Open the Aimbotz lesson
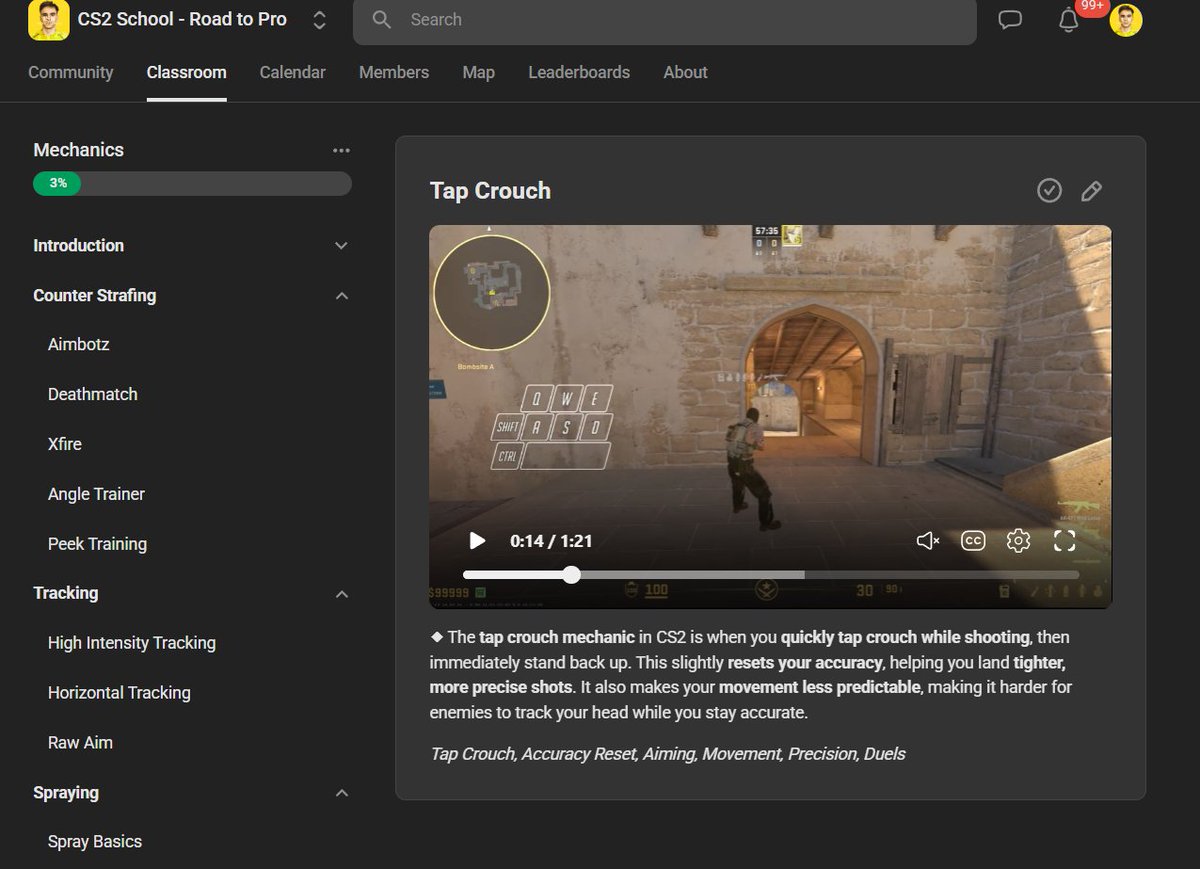 coord(79,344)
